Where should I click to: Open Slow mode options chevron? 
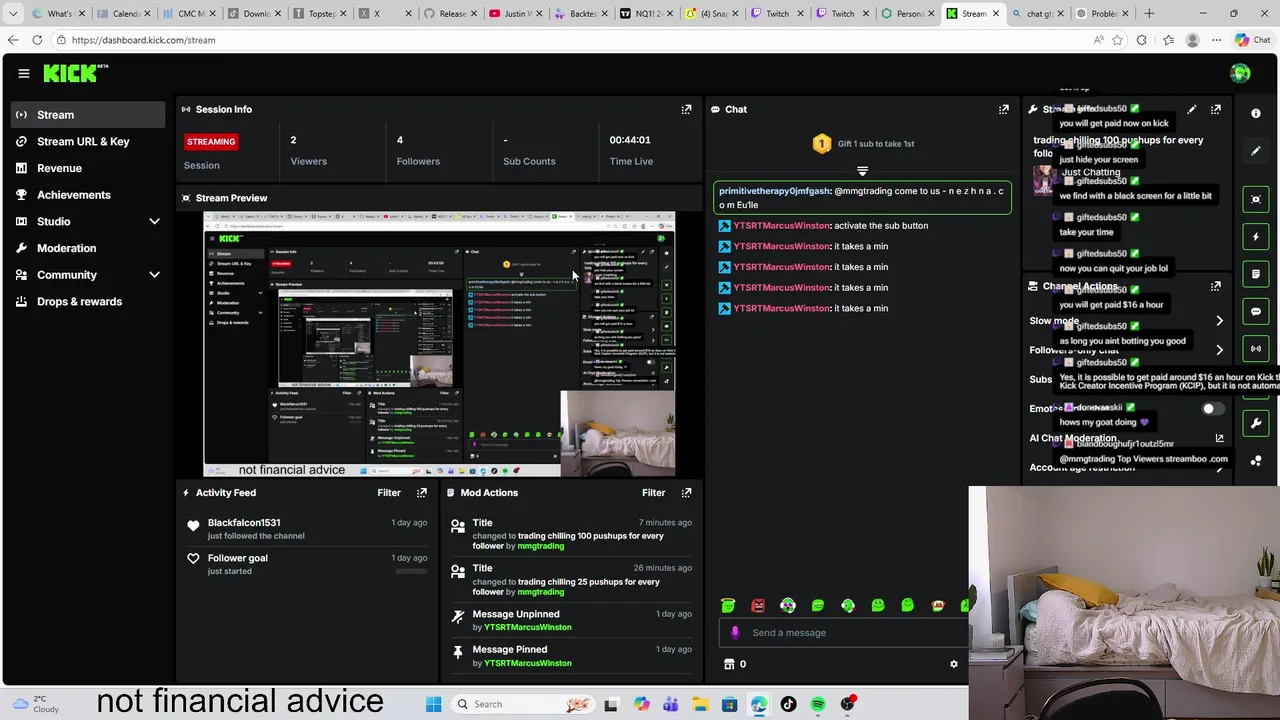point(1219,321)
